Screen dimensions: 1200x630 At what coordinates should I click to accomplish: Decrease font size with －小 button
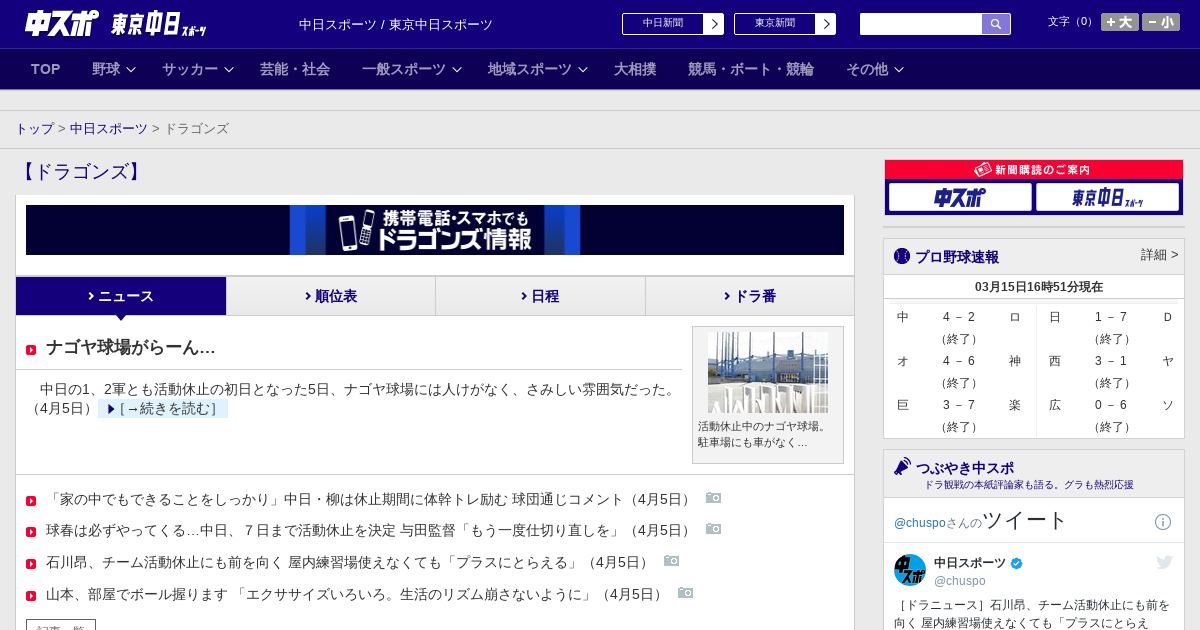(1161, 22)
